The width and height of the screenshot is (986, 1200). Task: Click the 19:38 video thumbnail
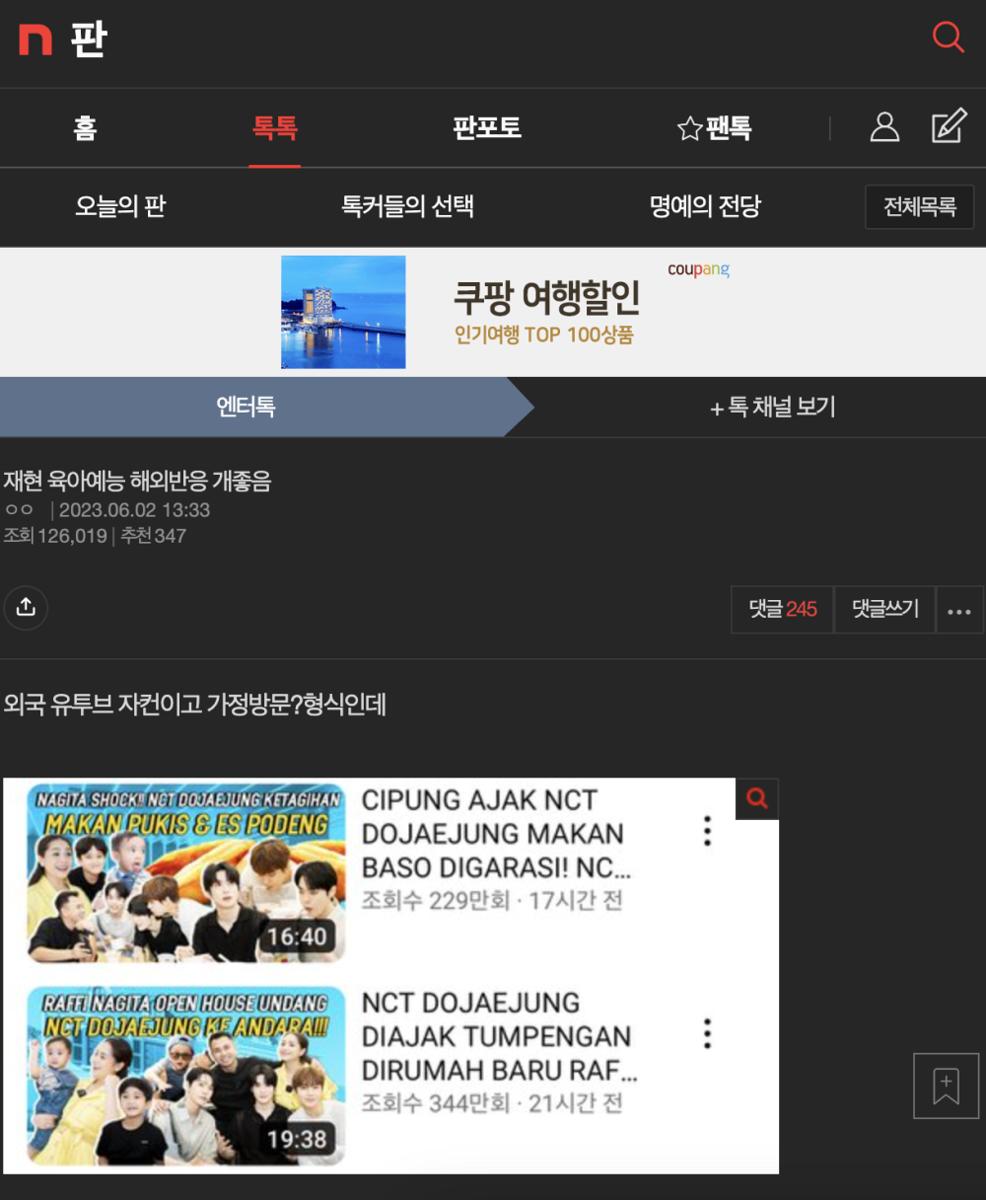[x=186, y=1076]
